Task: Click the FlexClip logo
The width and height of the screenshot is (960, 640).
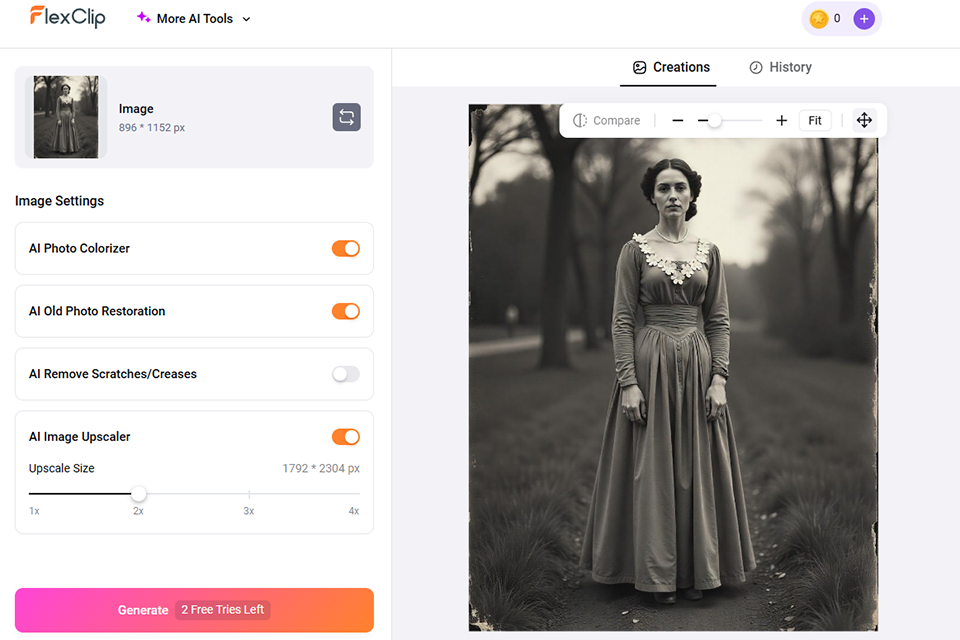Action: [x=67, y=17]
